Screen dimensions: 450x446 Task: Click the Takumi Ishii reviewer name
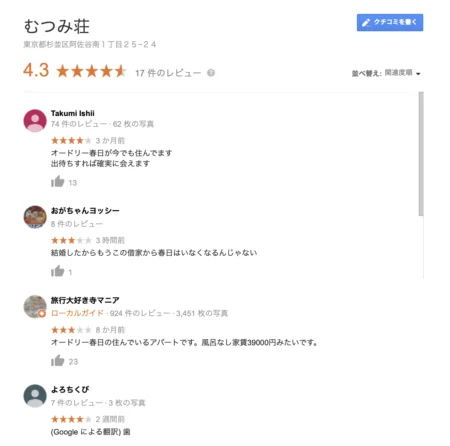tap(73, 113)
